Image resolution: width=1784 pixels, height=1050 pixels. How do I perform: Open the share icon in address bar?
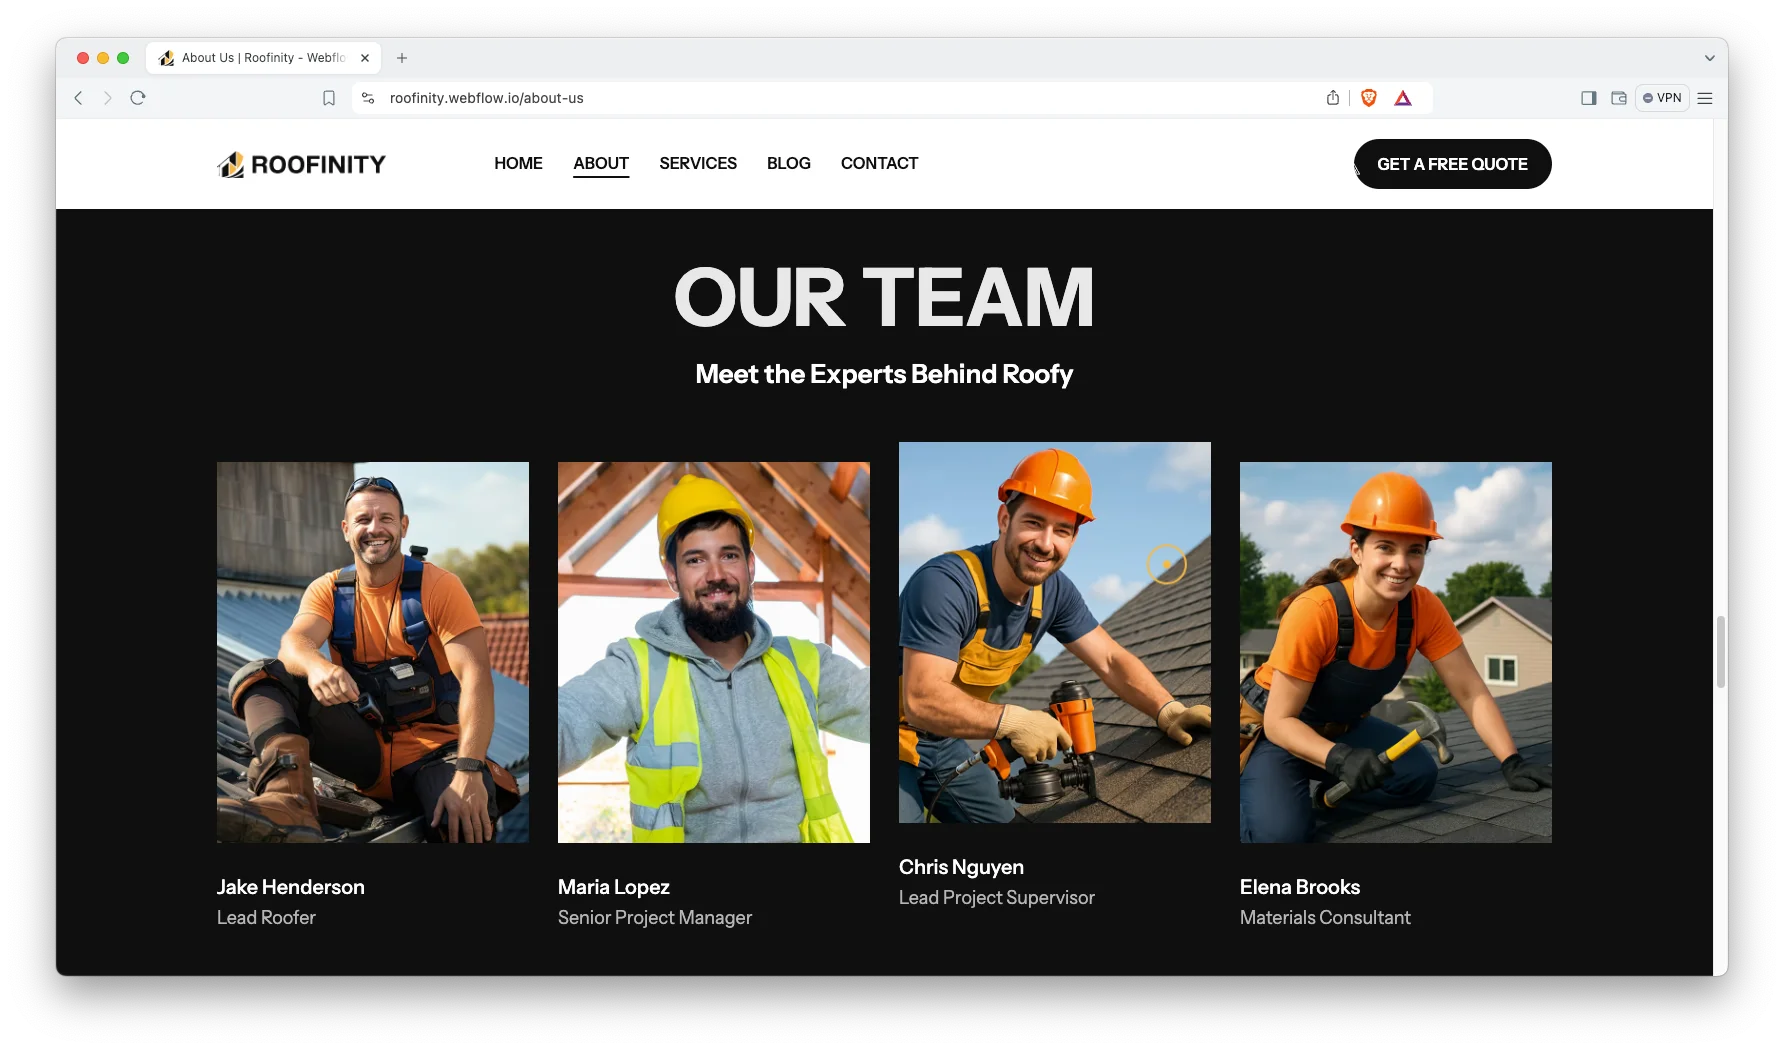click(x=1332, y=98)
